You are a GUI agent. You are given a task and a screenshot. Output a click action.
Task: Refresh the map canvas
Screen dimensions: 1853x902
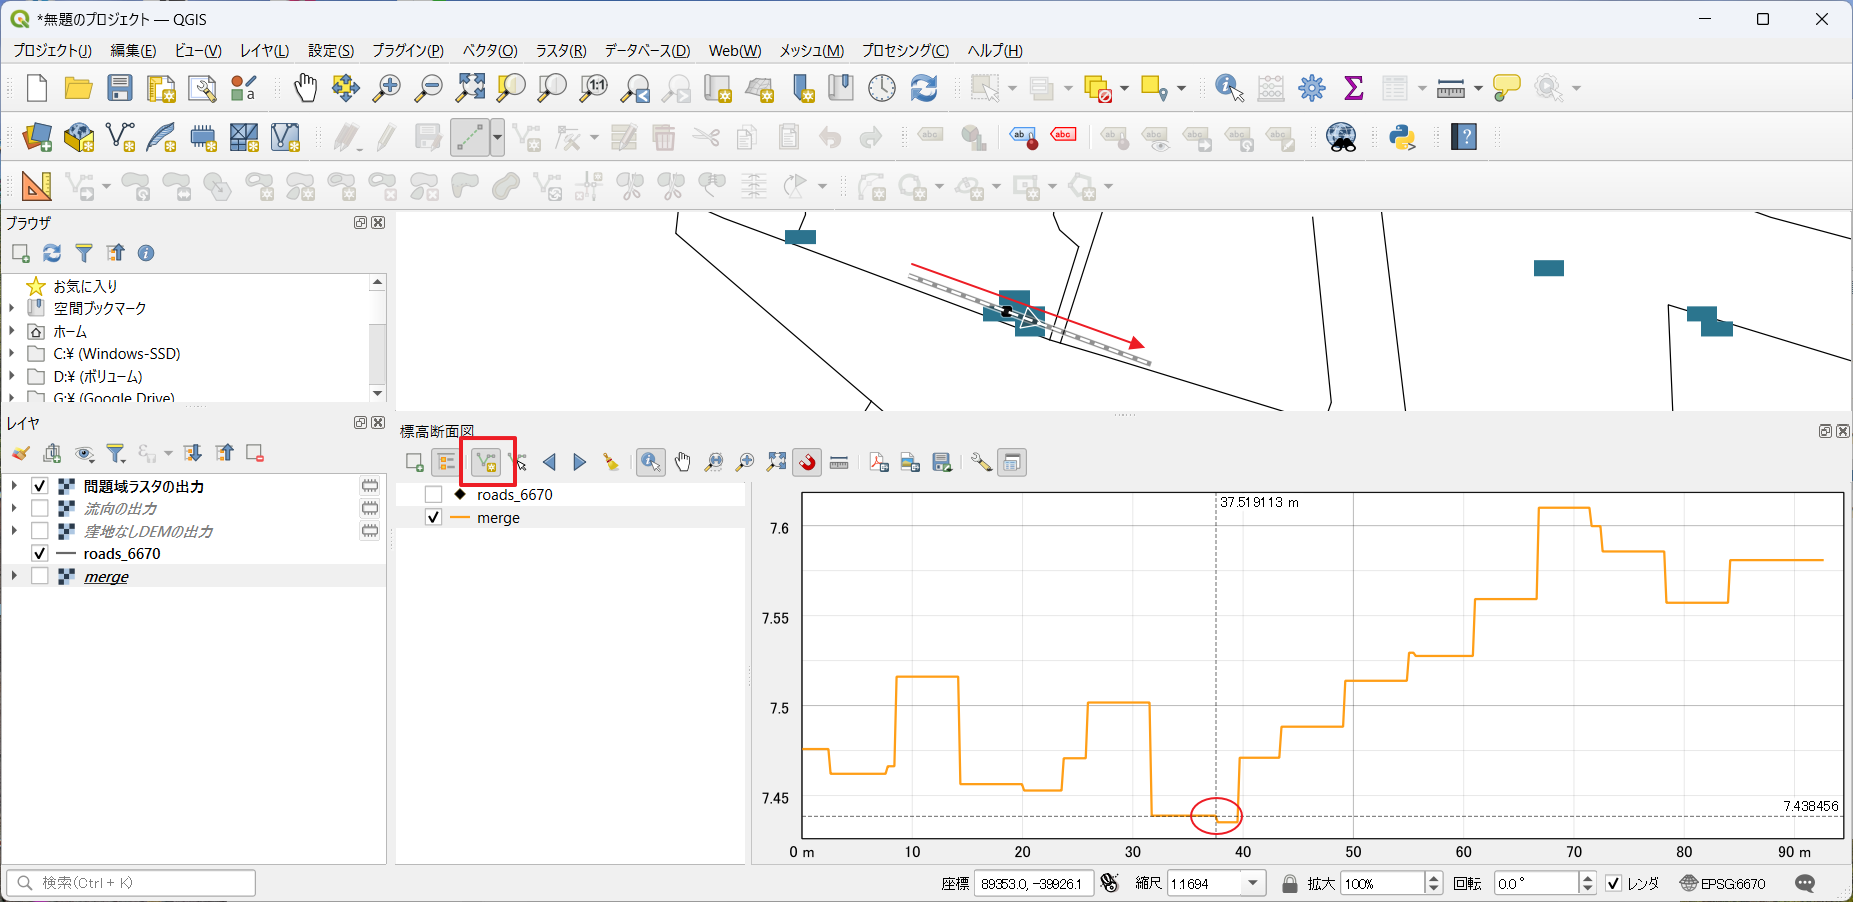point(924,88)
